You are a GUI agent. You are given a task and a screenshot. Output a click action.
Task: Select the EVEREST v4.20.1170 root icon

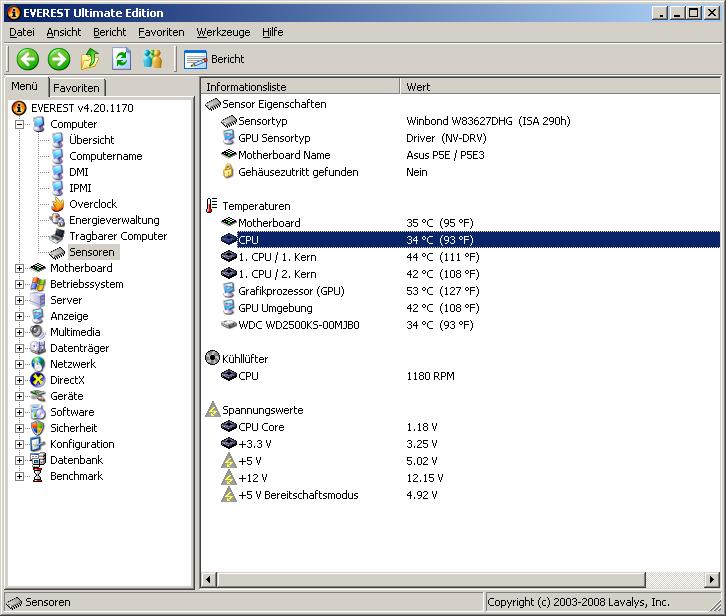point(19,108)
